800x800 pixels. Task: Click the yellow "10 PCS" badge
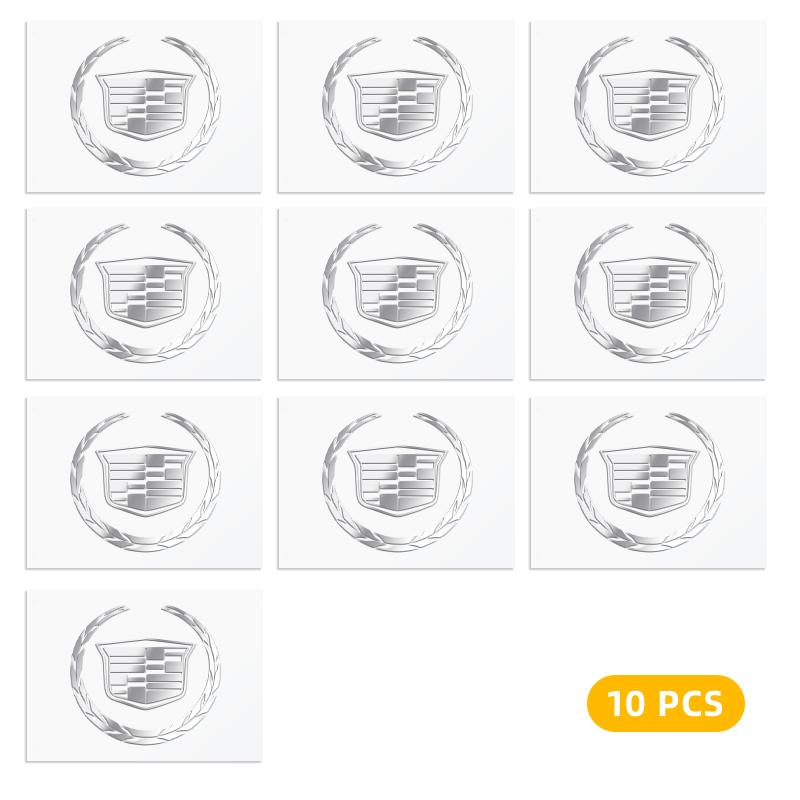tap(666, 703)
